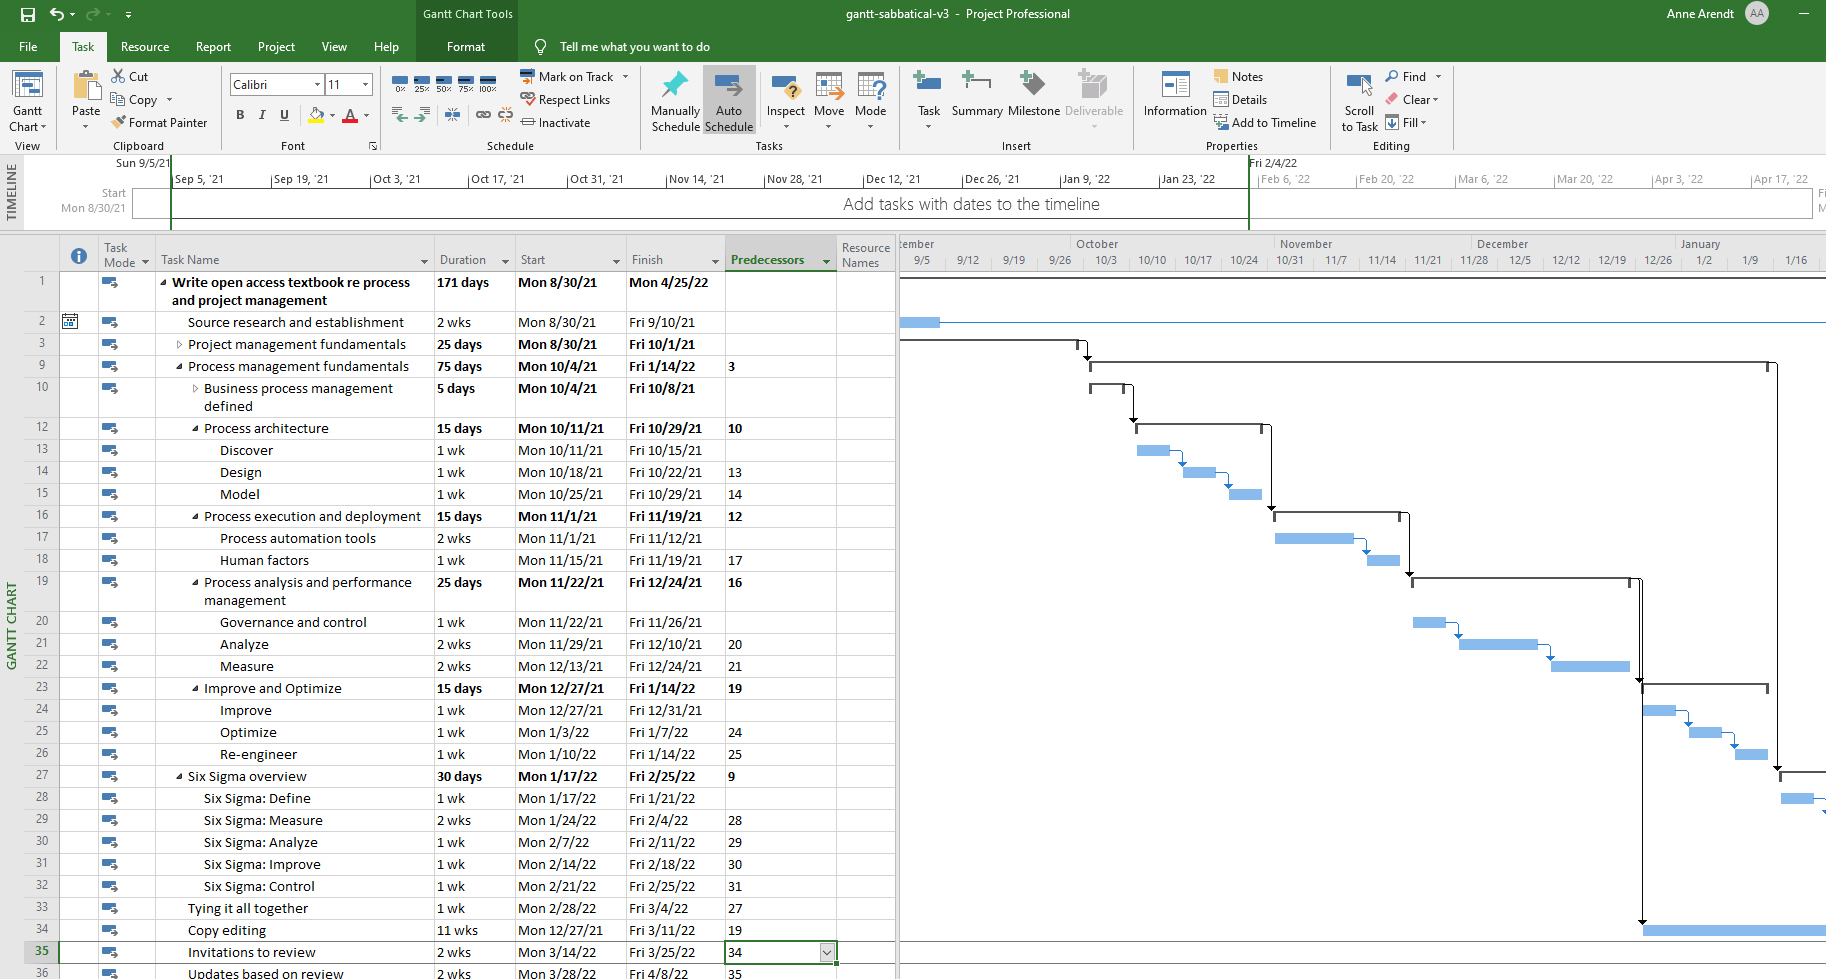Open the Format tab under Gantt Chart Tools
The height and width of the screenshot is (979, 1826).
[x=465, y=46]
